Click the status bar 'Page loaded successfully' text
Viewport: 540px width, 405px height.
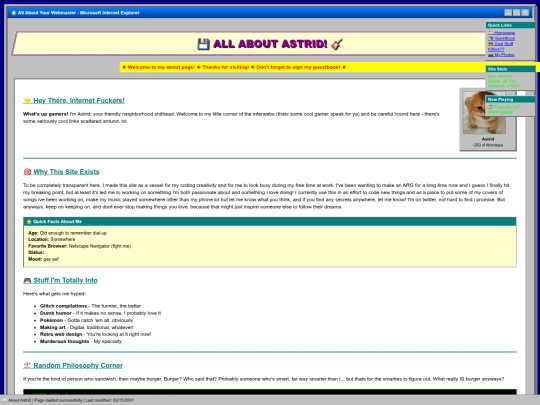(x=58, y=400)
